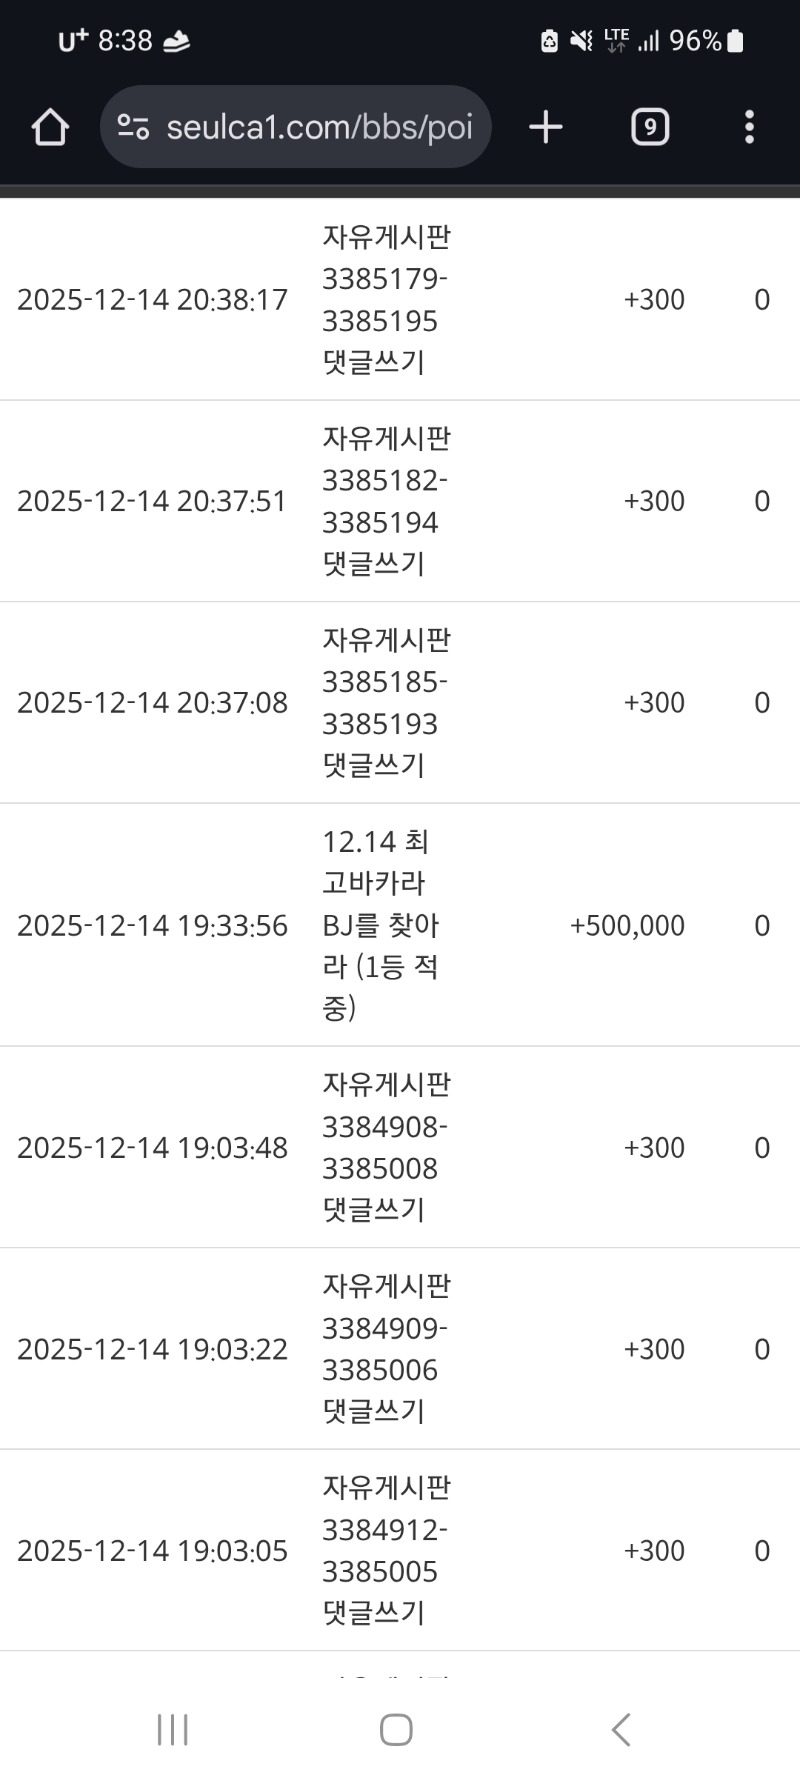Open the 자유게시판 3385185-3385193 댓글쓰기 entry
Viewport: 800px width, 1778px height.
pos(385,702)
